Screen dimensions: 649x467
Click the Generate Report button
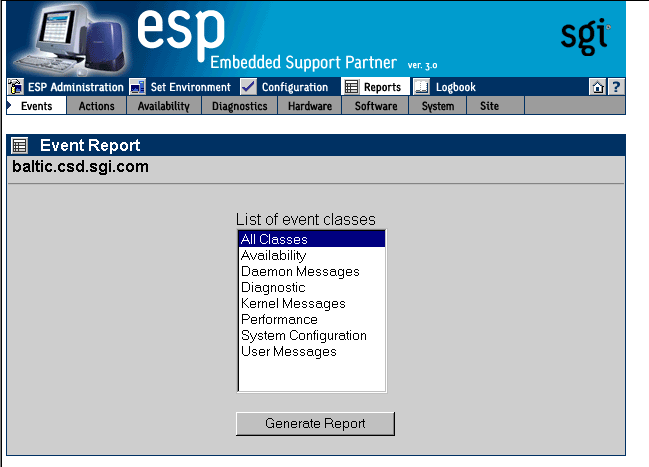click(315, 424)
